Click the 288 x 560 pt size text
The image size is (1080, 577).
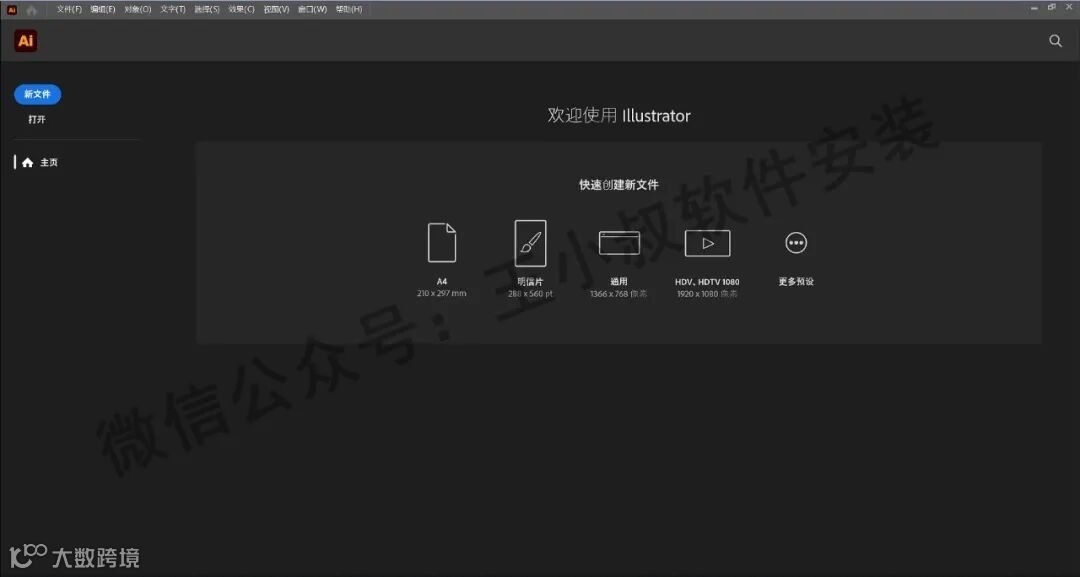tap(530, 293)
